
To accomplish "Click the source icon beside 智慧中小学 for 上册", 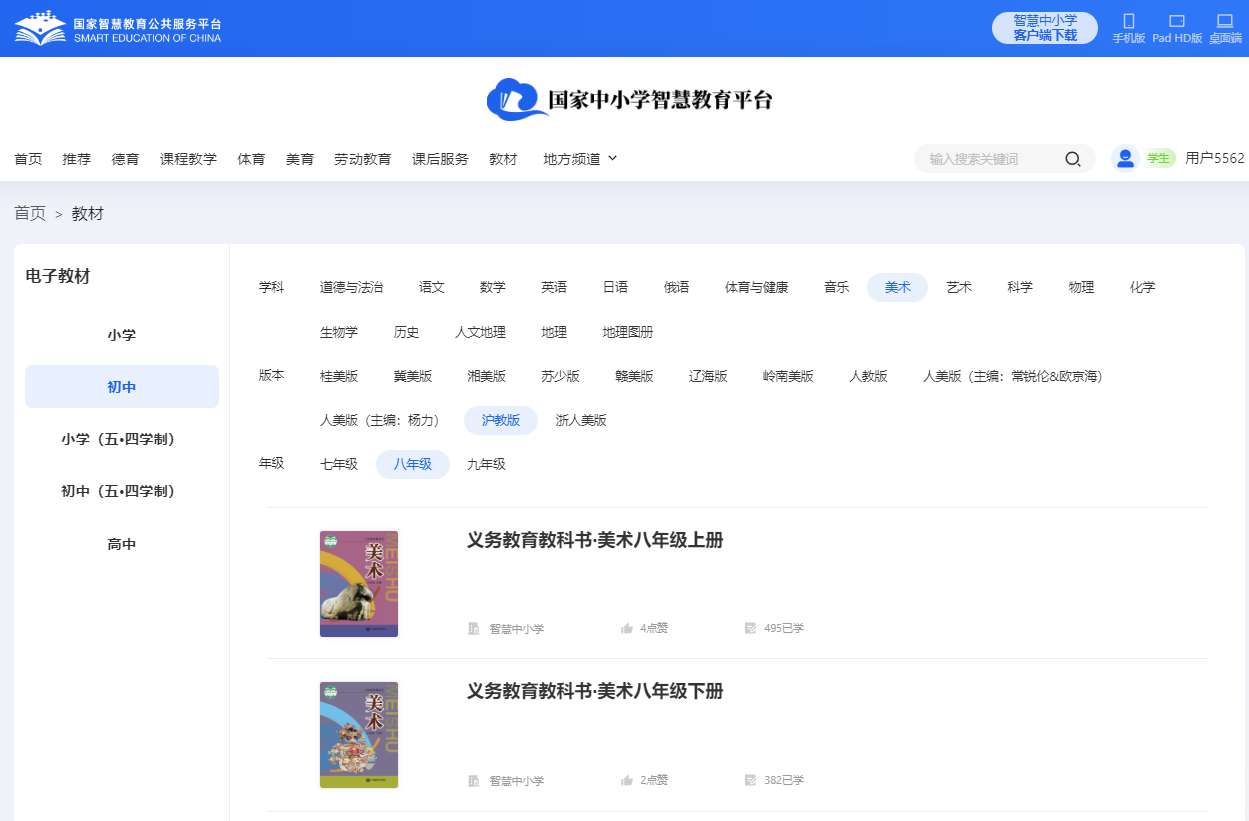I will point(474,628).
